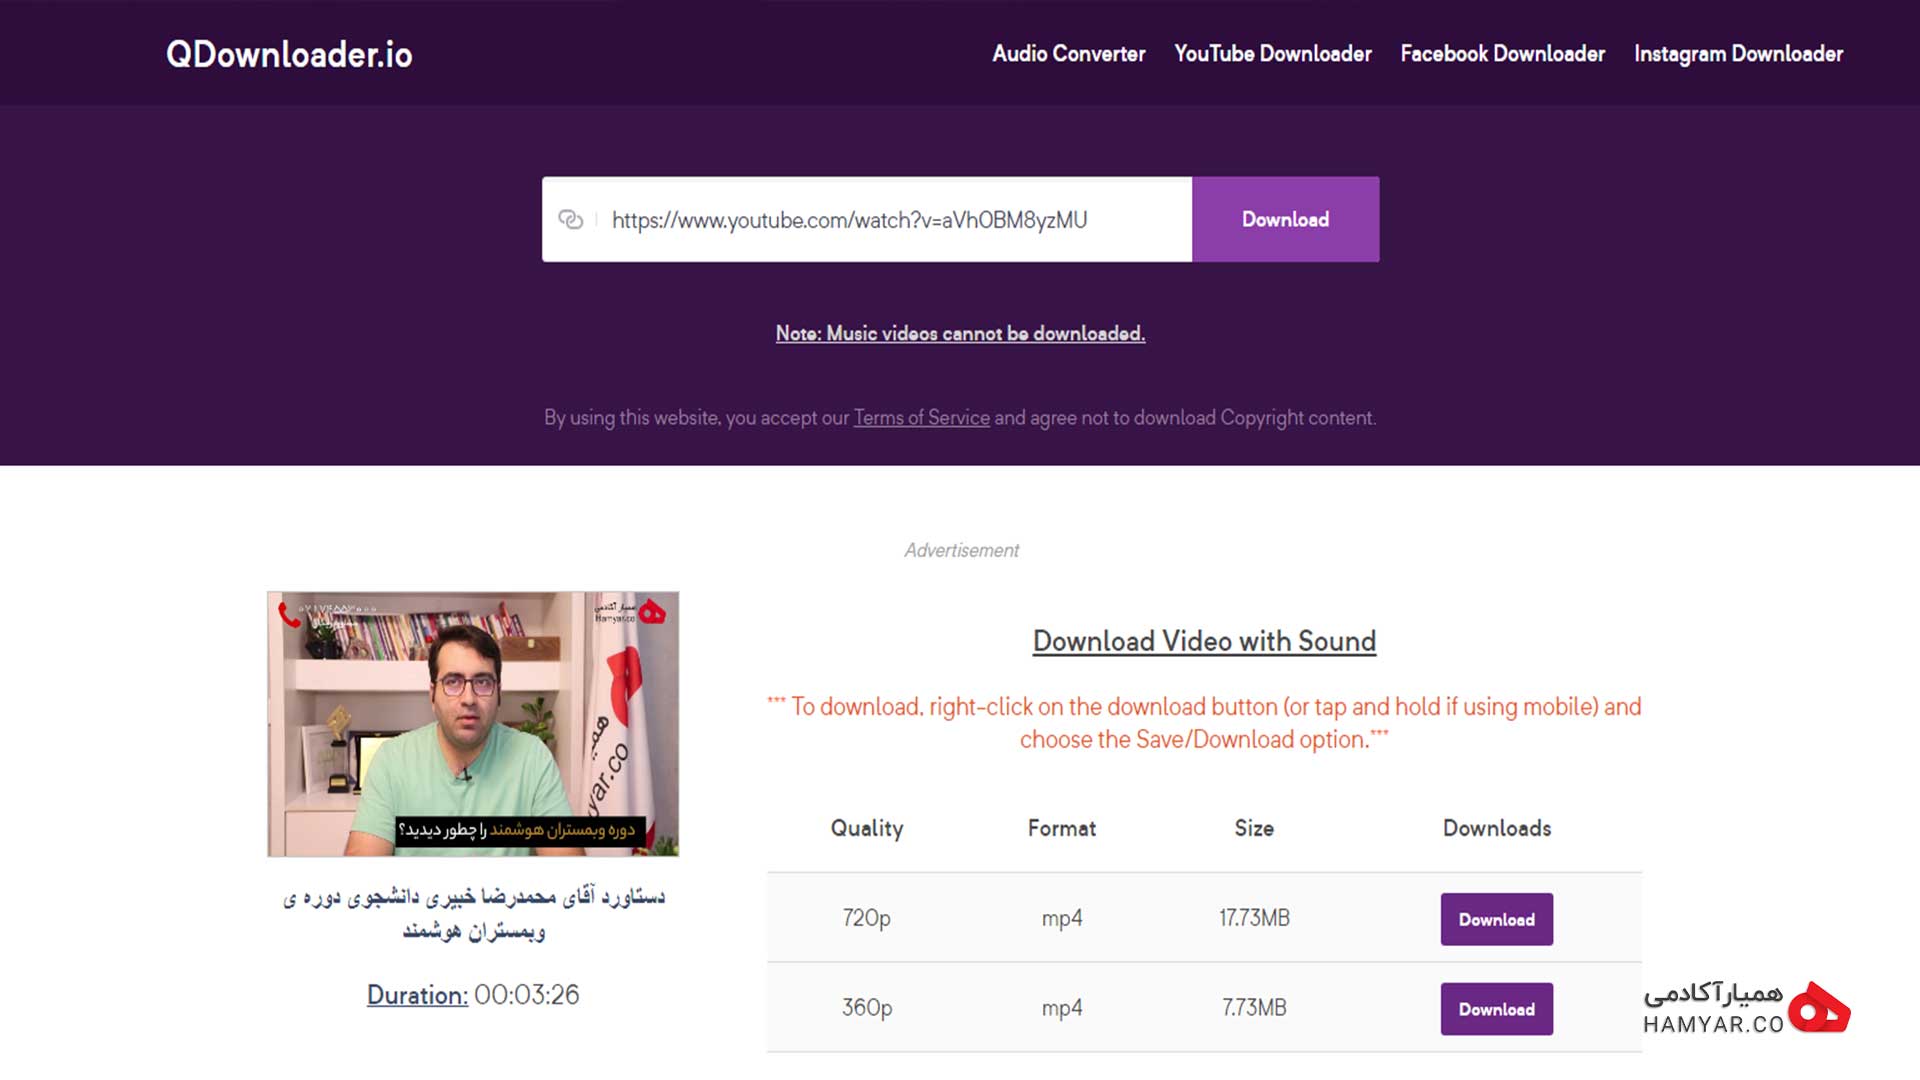Click the 360p quality cell
Viewport: 1920px width, 1080px height.
pos(867,1008)
